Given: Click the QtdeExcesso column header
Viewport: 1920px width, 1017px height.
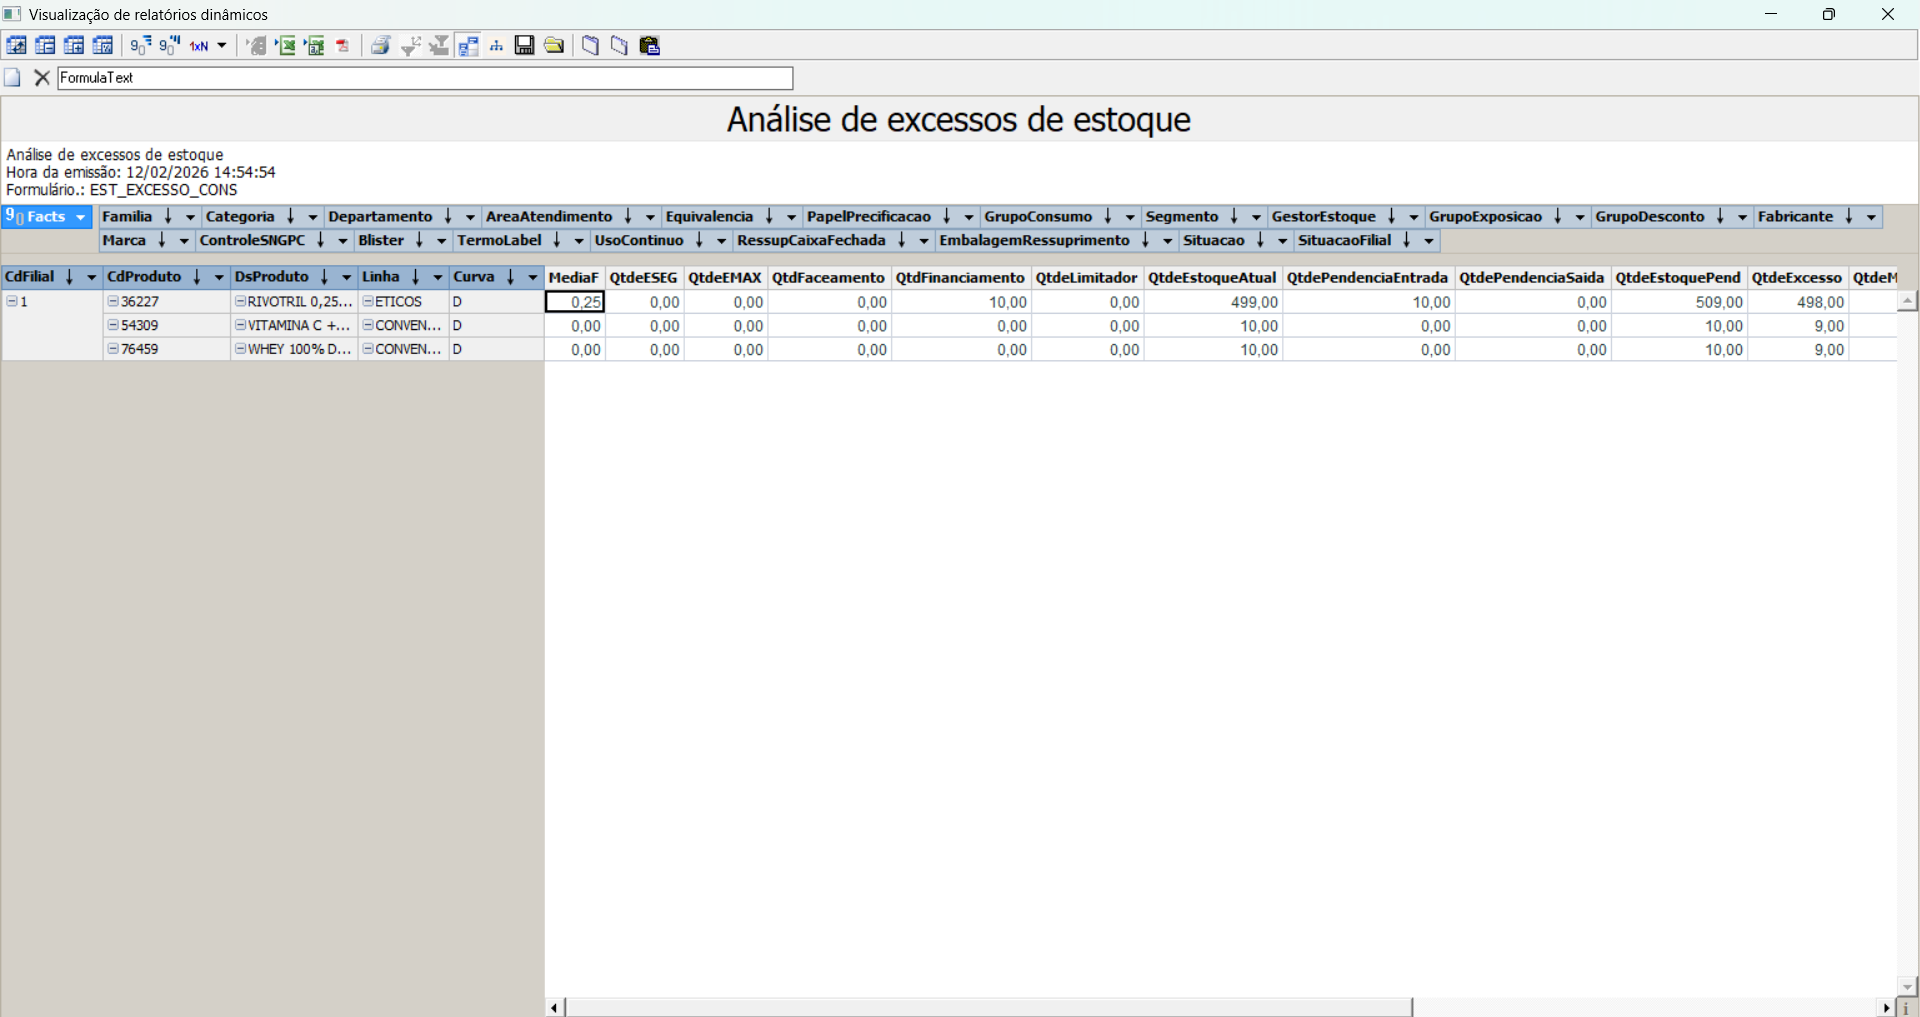Looking at the screenshot, I should click(x=1797, y=277).
